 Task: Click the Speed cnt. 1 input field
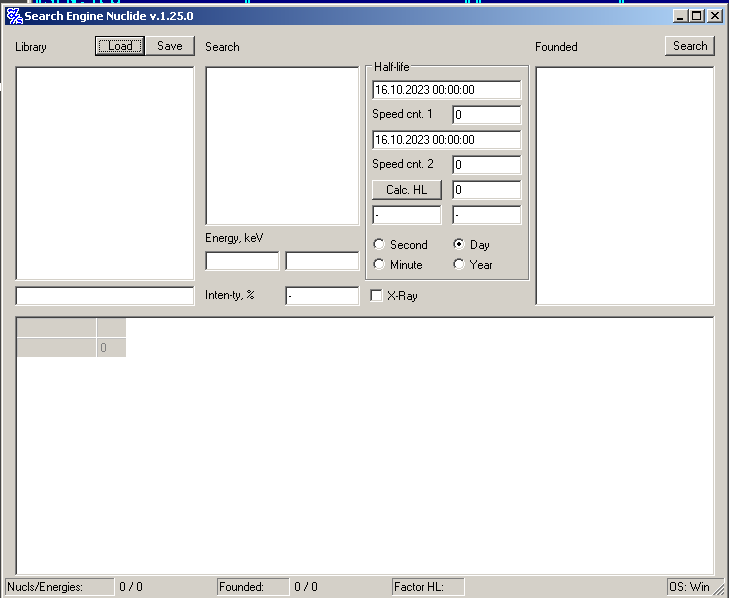pyautogui.click(x=486, y=115)
